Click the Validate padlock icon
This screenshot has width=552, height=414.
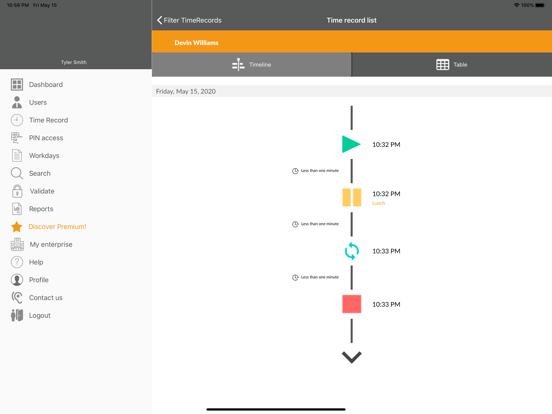[x=17, y=191]
